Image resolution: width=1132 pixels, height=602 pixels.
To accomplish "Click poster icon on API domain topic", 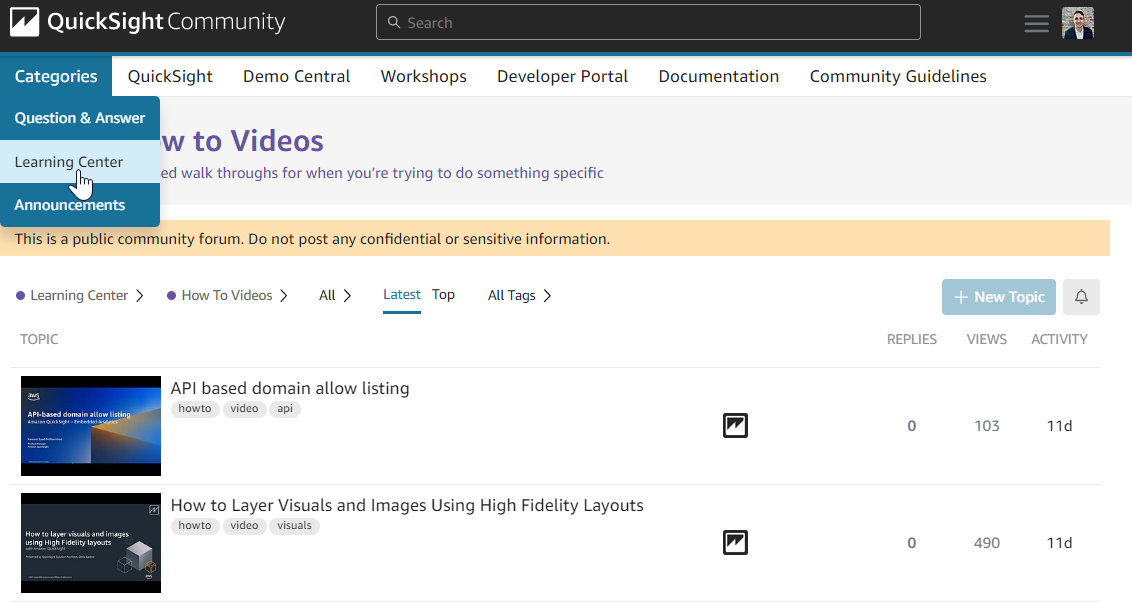I will [x=735, y=426].
